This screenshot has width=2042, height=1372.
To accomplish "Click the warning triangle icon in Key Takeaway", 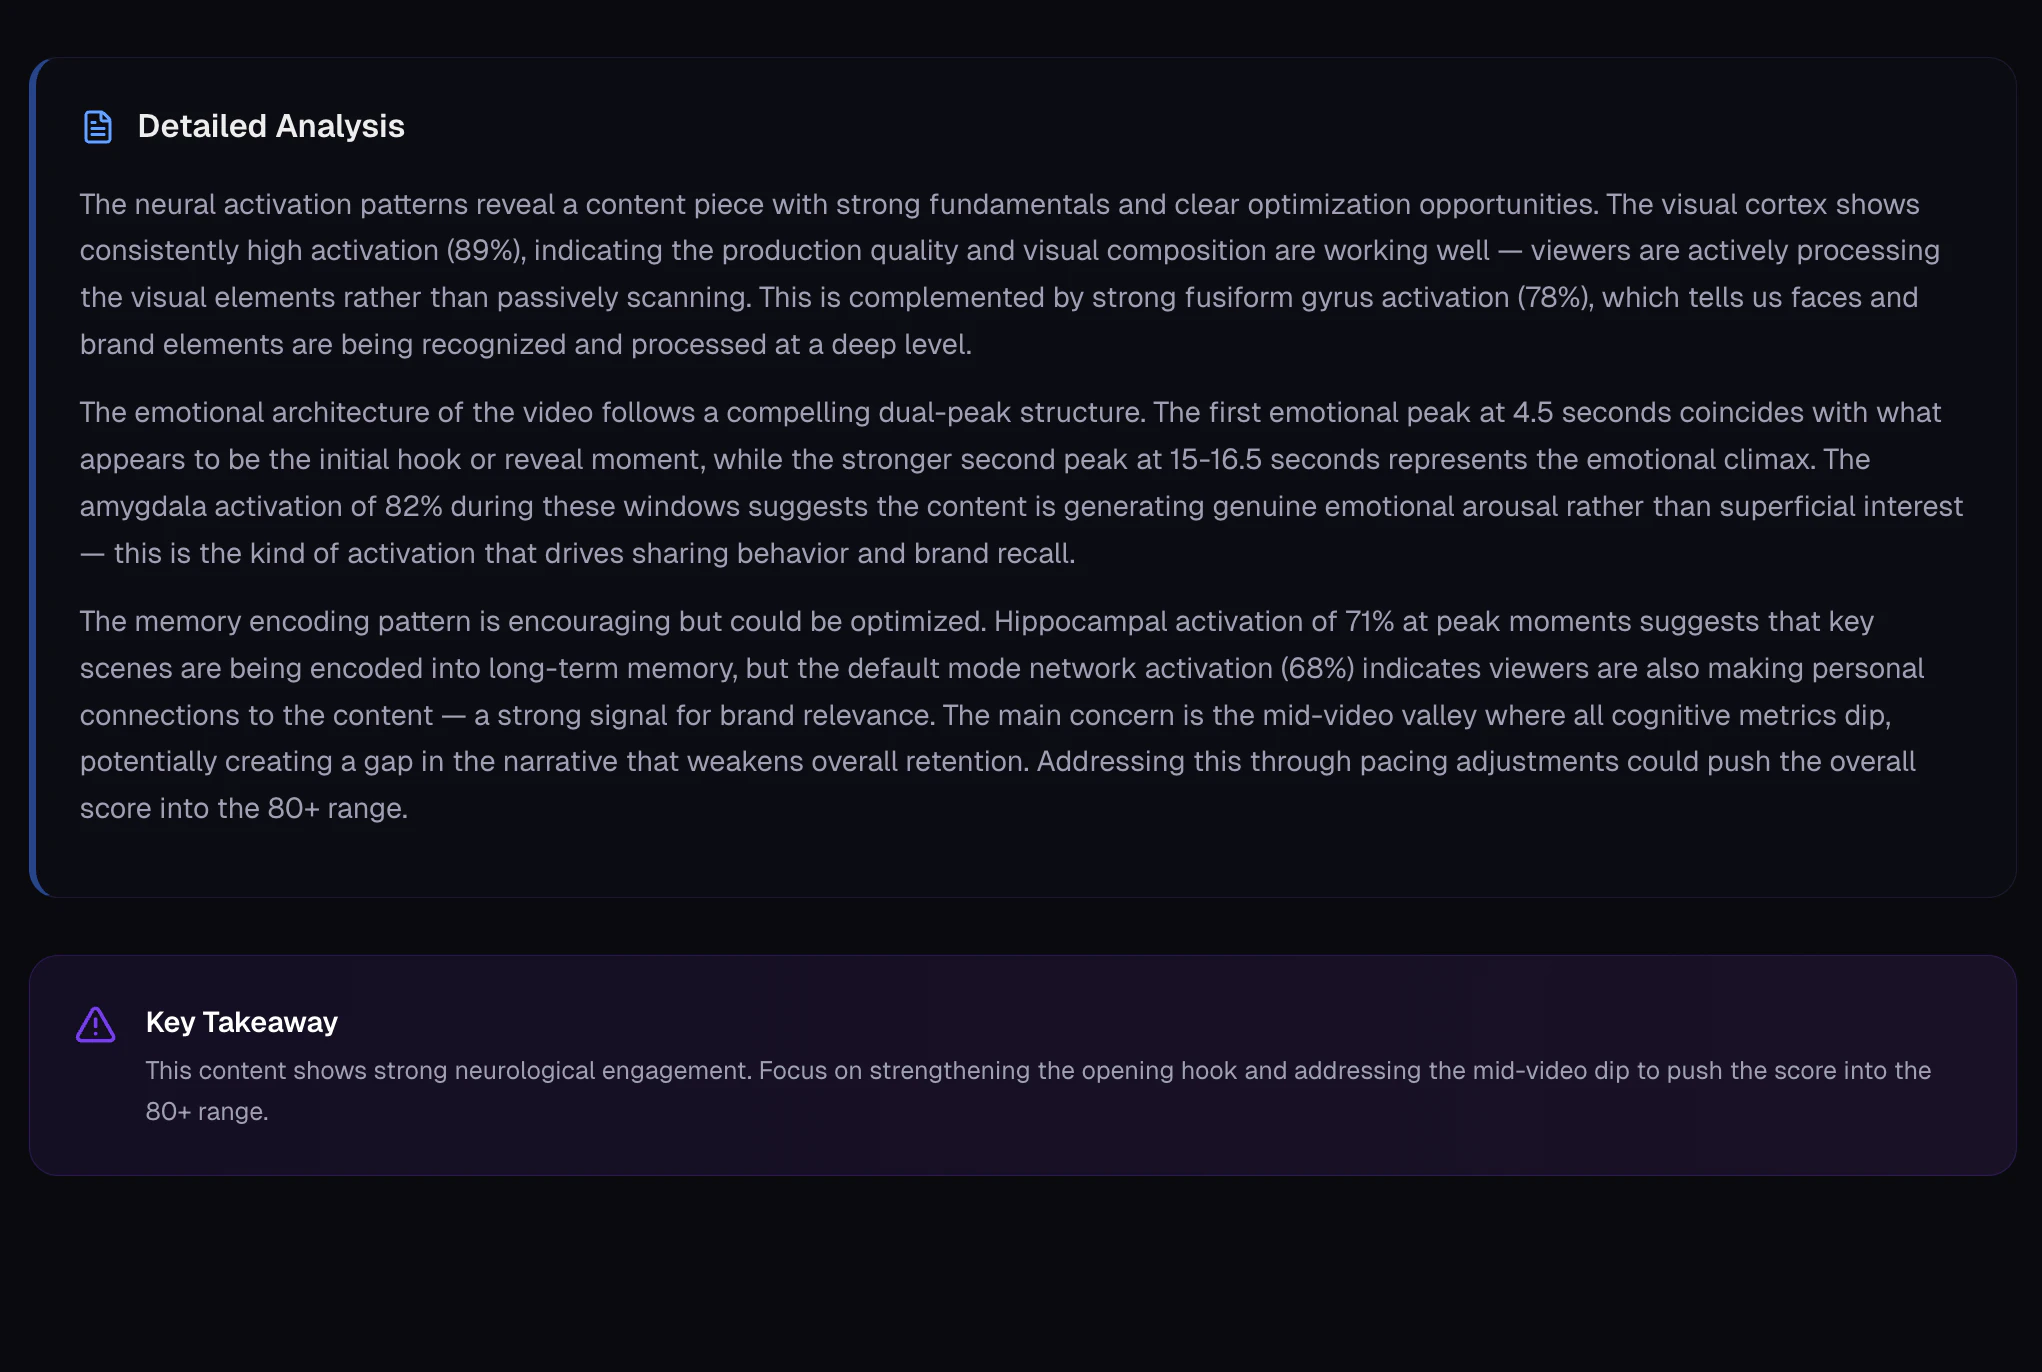I will click(96, 1024).
